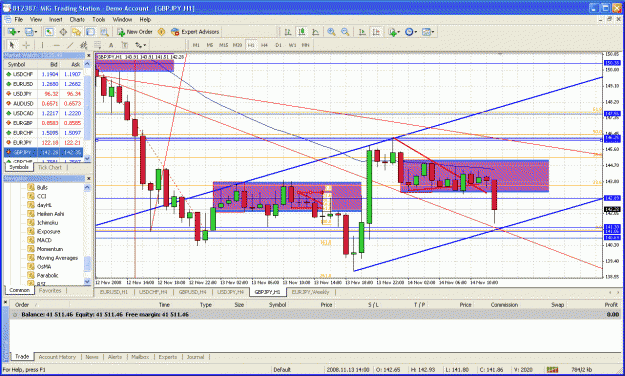Toggle the Expert Advisors button
This screenshot has width=625, height=376.
click(195, 31)
